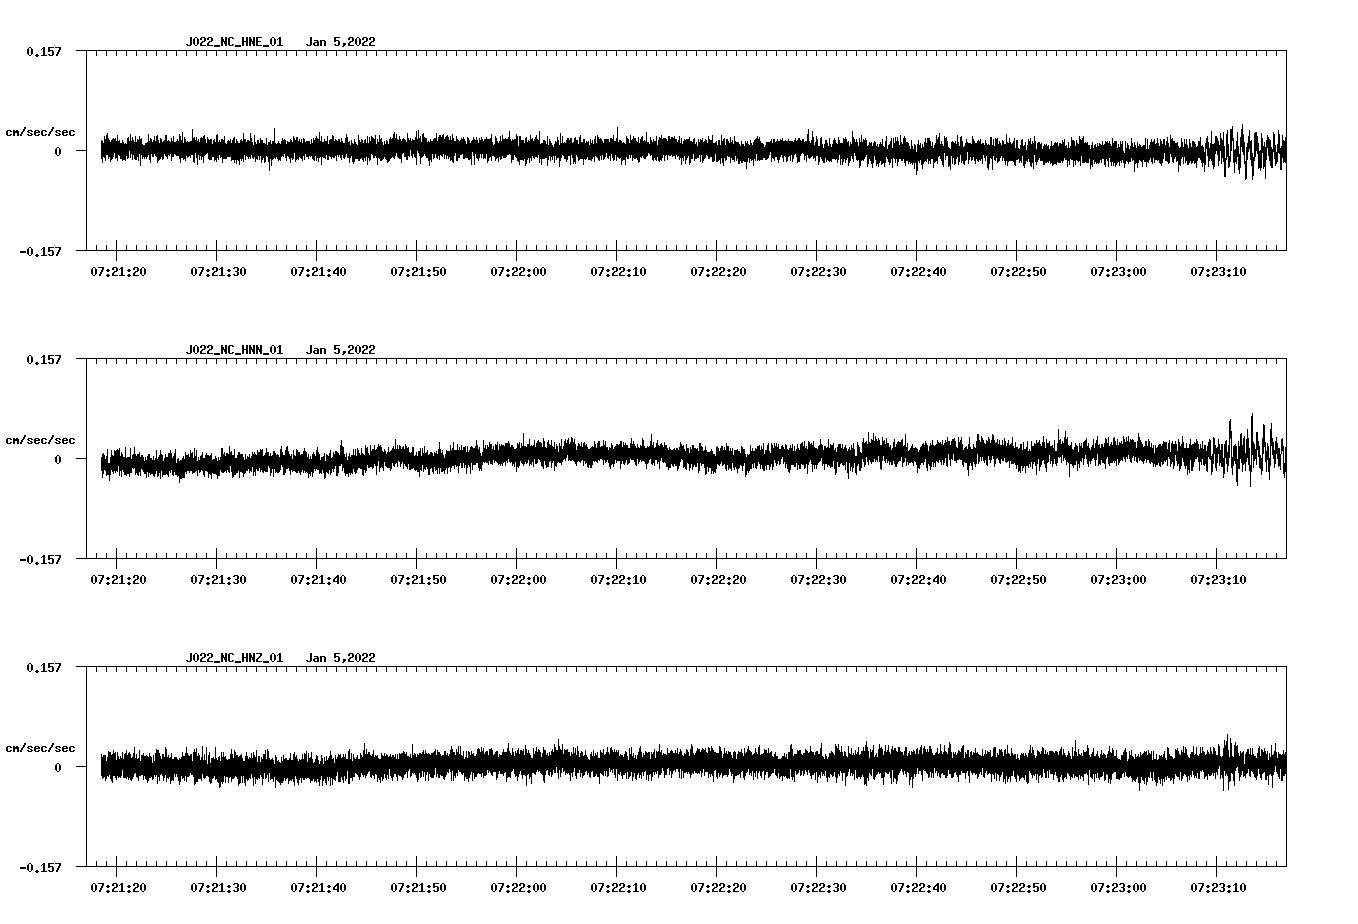Select the Jan 5,2022 date on HNN plot
The height and width of the screenshot is (924, 1358).
point(341,350)
